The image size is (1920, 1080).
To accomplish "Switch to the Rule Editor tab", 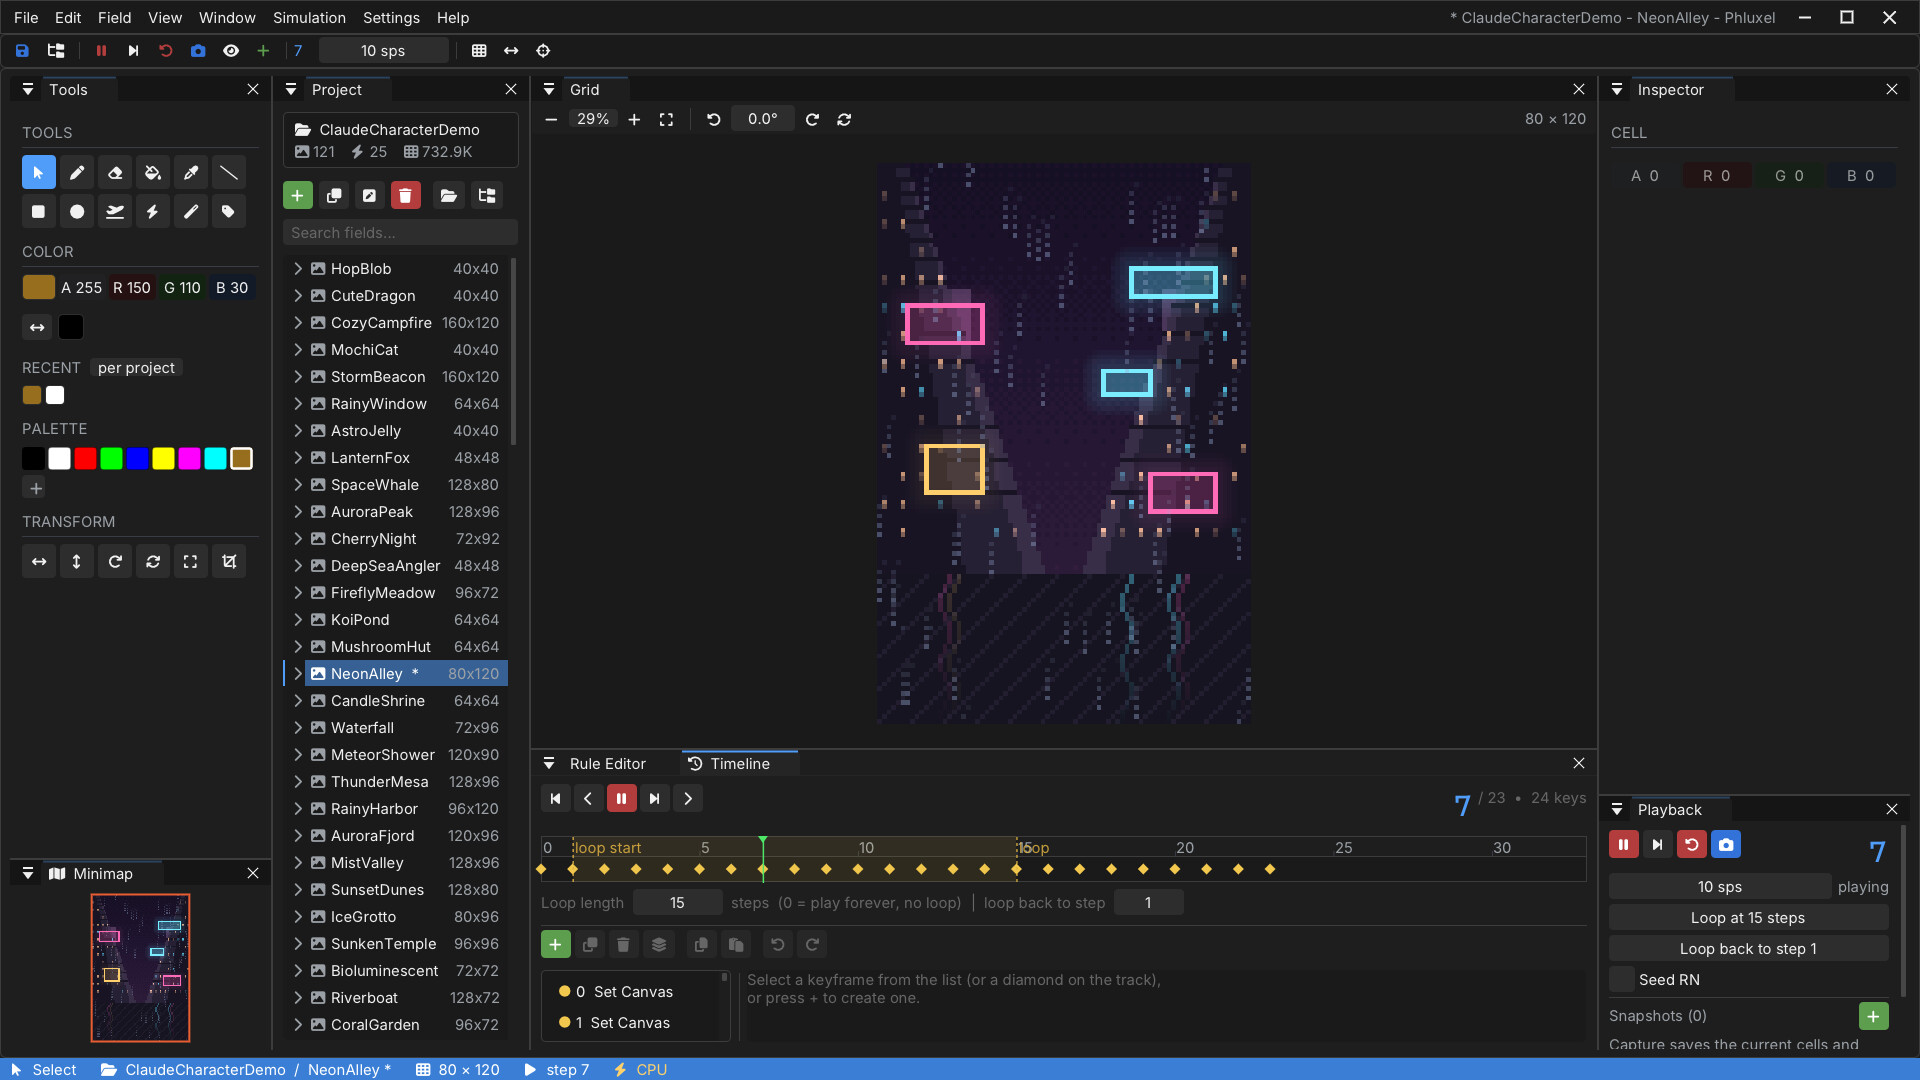I will click(x=607, y=764).
